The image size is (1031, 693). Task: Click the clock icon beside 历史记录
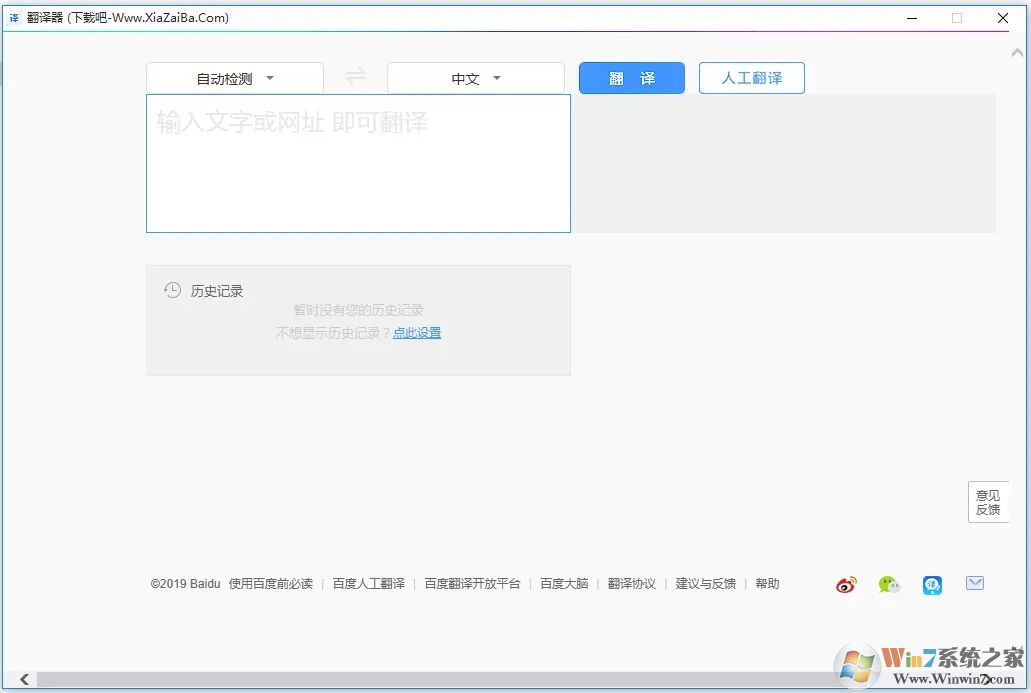pyautogui.click(x=171, y=289)
